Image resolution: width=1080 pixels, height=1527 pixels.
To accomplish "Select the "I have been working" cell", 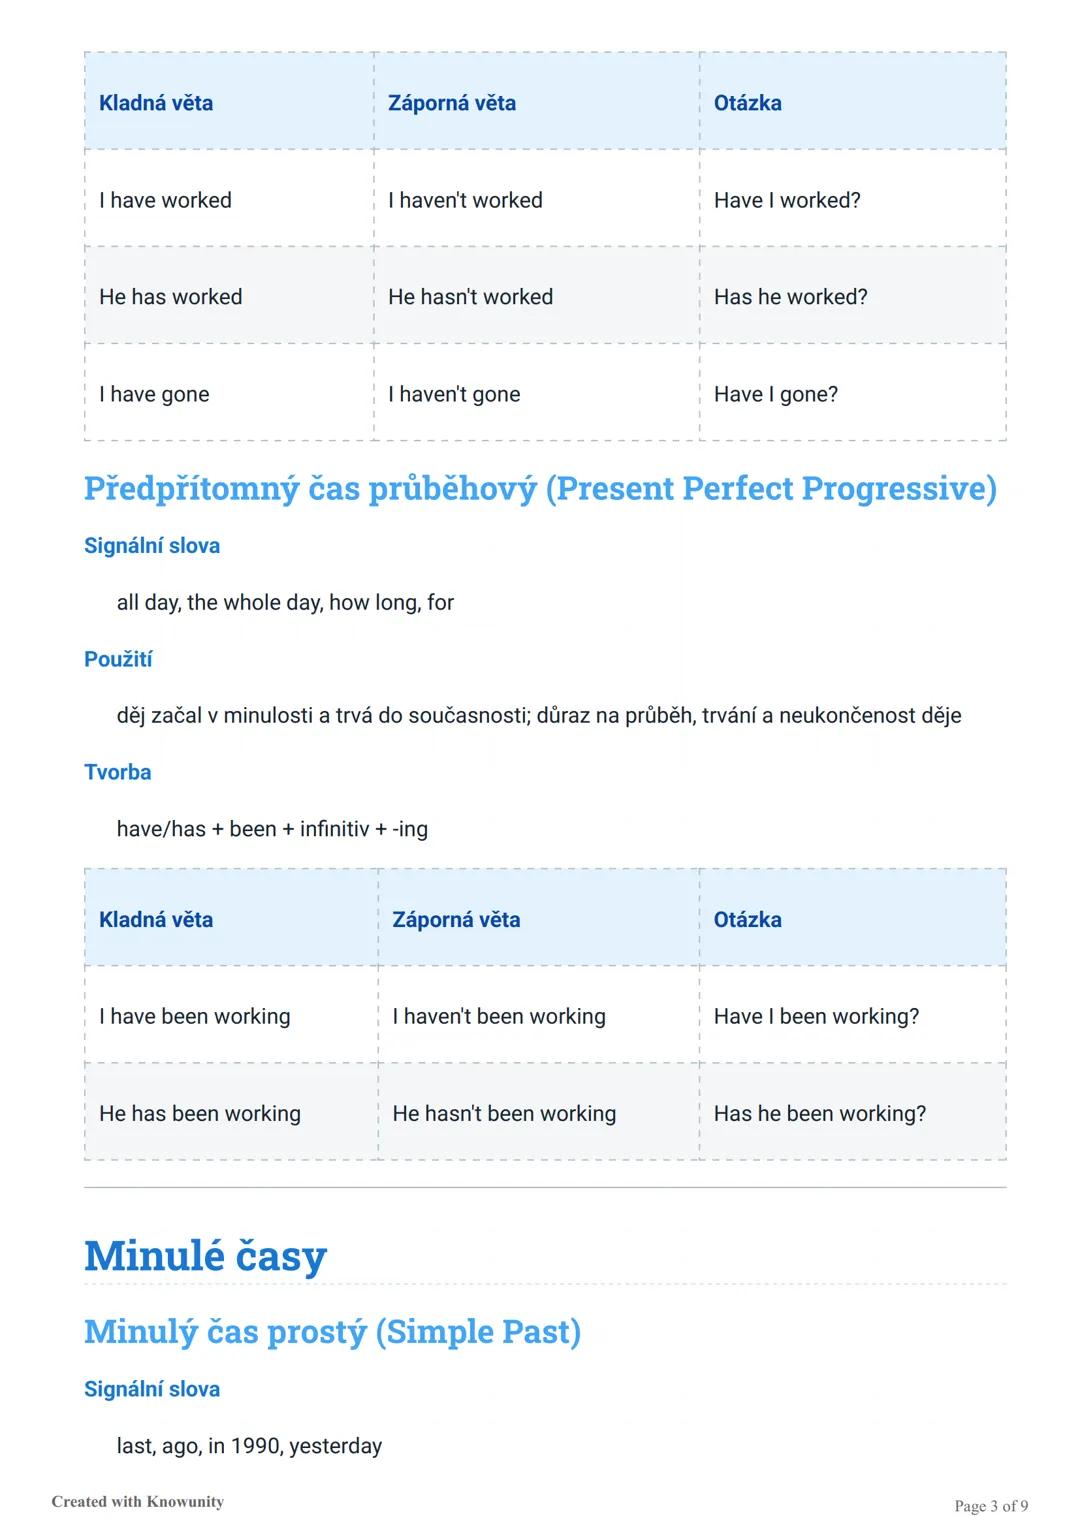I will pyautogui.click(x=195, y=1017).
